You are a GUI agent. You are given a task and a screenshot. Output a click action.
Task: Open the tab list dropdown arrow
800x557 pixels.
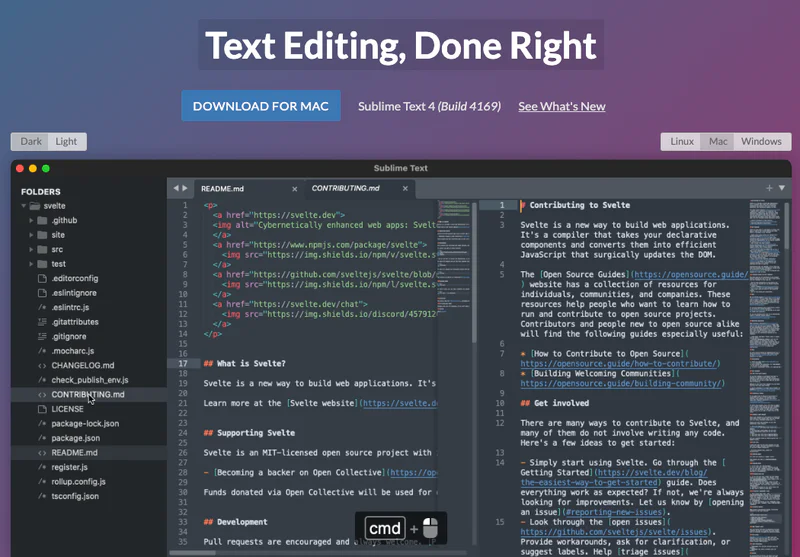tap(782, 188)
